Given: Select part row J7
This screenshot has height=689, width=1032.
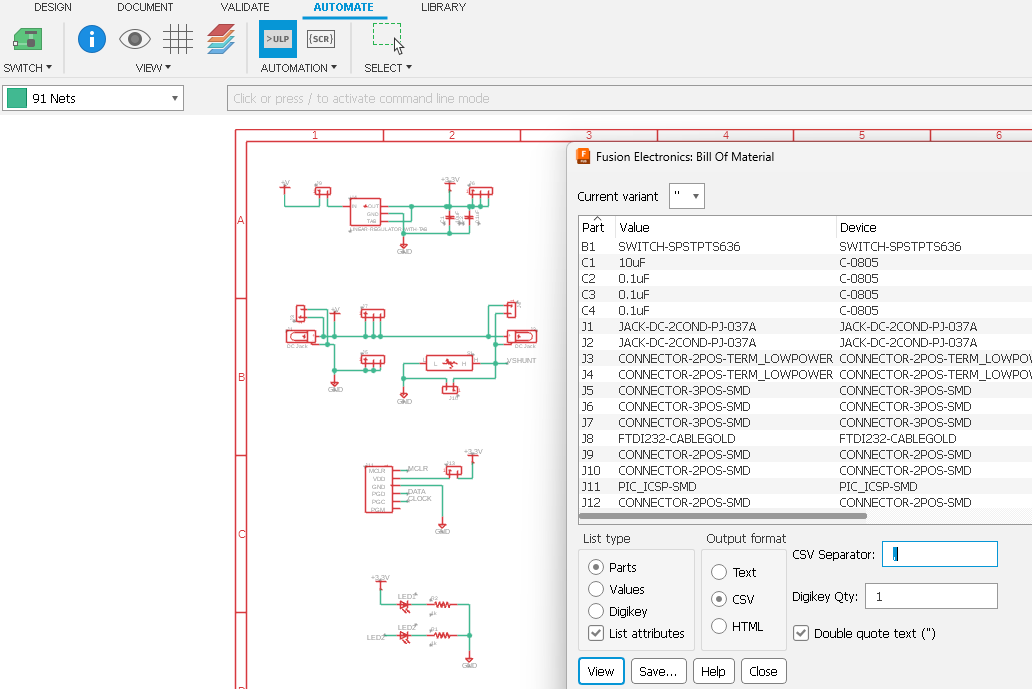Looking at the screenshot, I should click(x=806, y=422).
